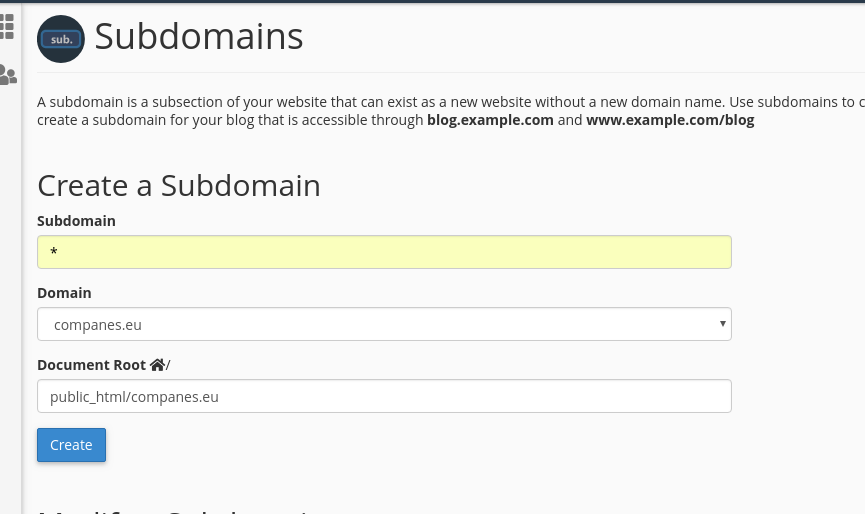Image resolution: width=865 pixels, height=514 pixels.
Task: Click the small arrow on the Domain select
Action: [x=722, y=324]
